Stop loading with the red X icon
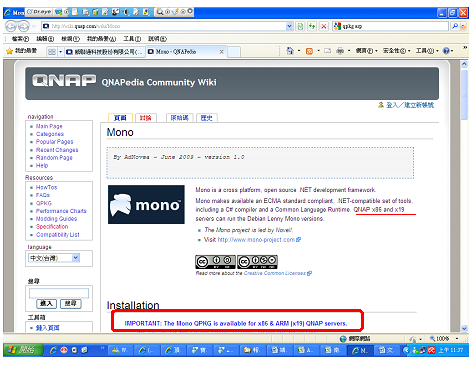Image resolution: width=470 pixels, height=365 pixels. point(324,26)
